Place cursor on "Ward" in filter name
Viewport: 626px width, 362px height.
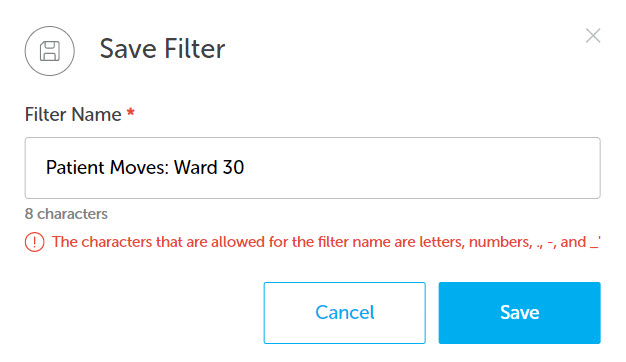click(x=196, y=167)
